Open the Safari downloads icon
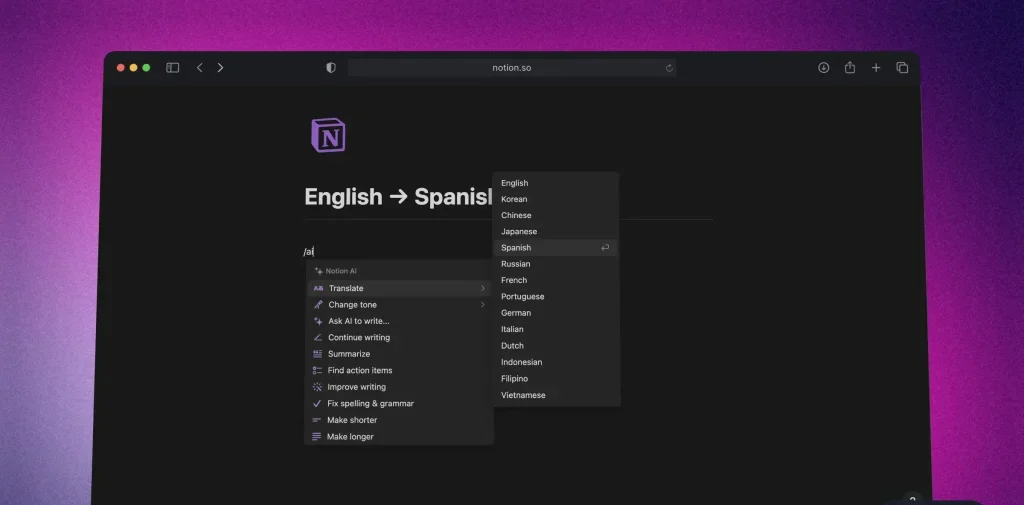1024x505 pixels. pos(823,68)
